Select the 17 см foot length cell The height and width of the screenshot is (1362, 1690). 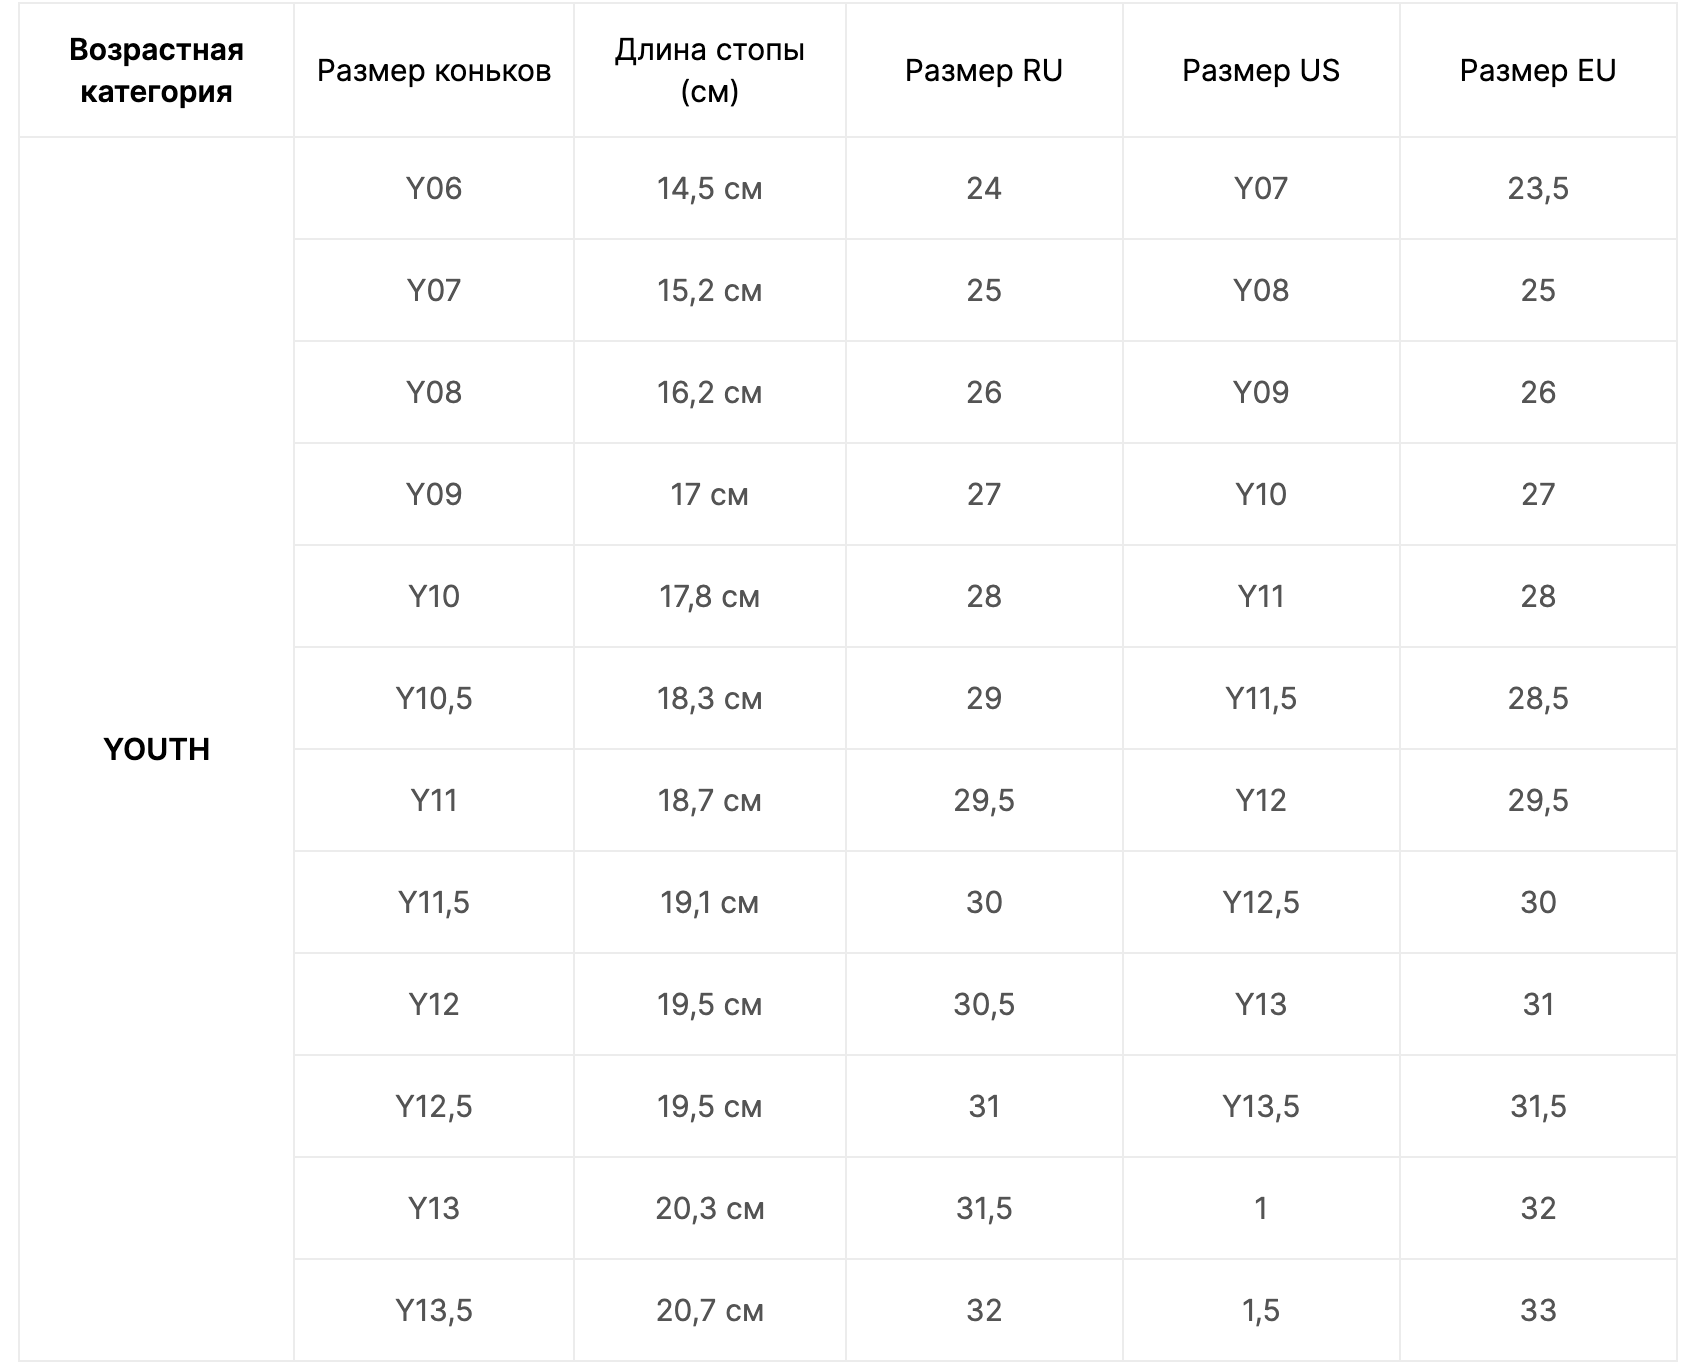coord(709,495)
